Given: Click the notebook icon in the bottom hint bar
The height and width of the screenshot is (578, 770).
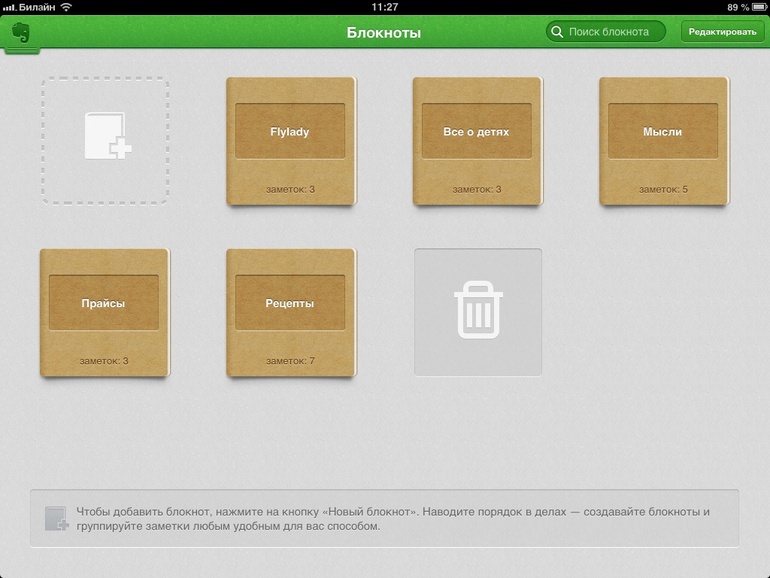Looking at the screenshot, I should click(x=56, y=518).
